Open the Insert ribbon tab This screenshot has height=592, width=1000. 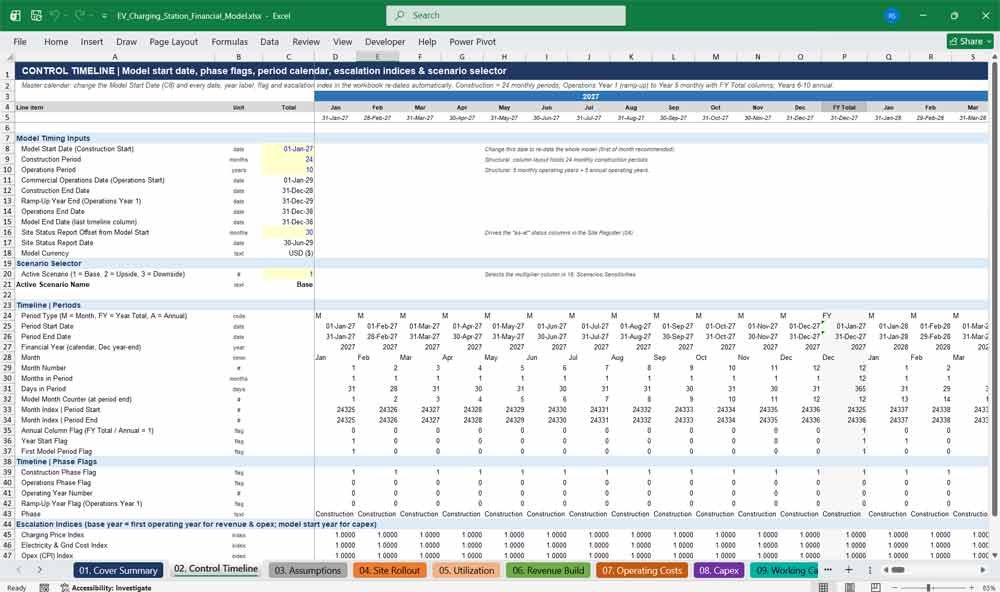(92, 41)
